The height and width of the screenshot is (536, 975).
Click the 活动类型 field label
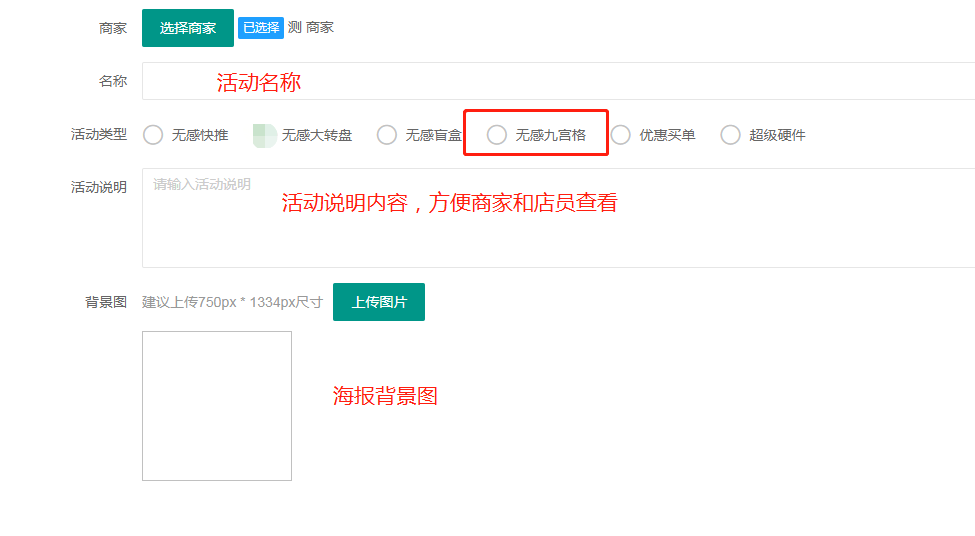click(x=99, y=134)
